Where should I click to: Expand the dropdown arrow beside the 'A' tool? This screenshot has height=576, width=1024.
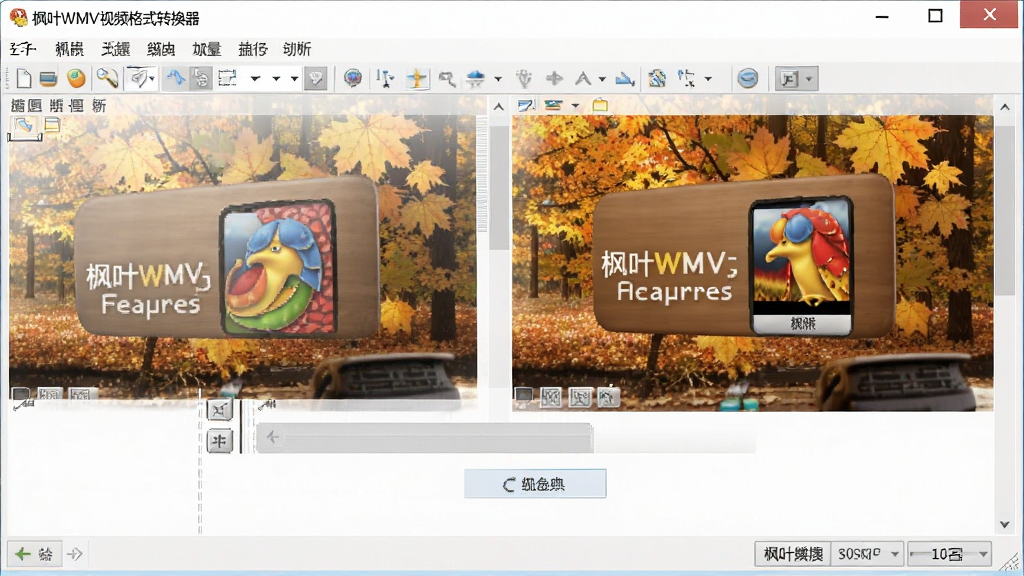[602, 79]
